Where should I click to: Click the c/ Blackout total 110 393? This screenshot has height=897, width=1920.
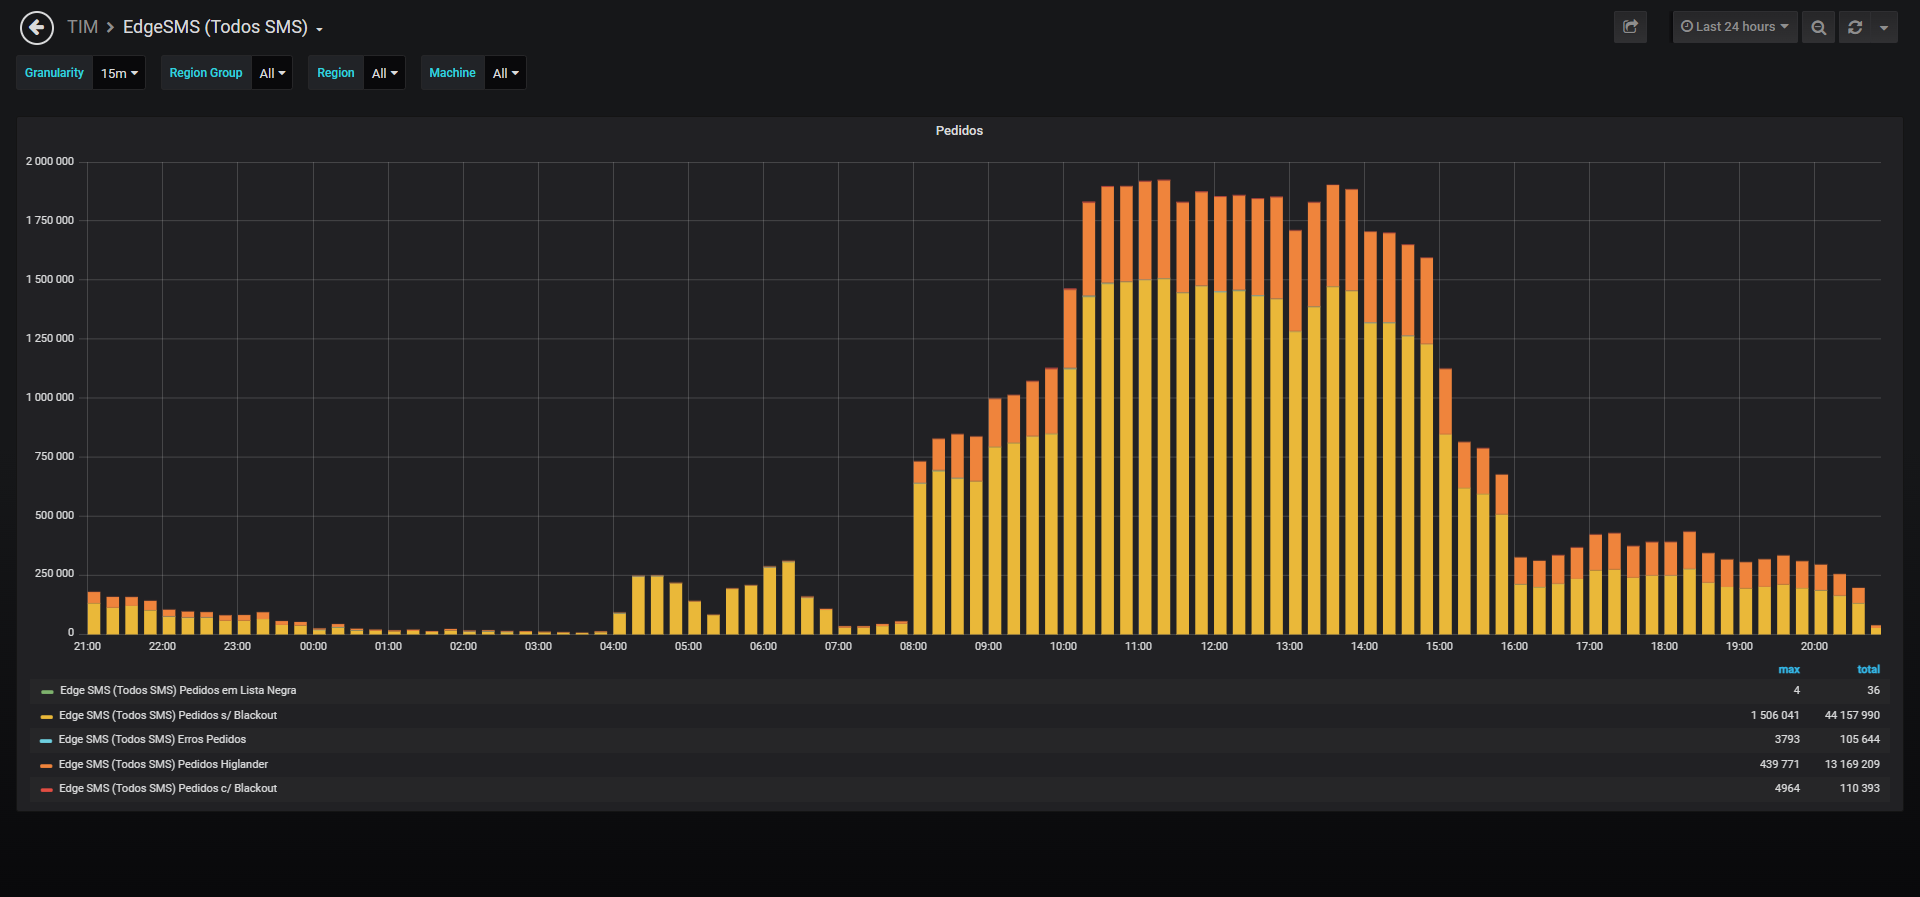(1860, 788)
